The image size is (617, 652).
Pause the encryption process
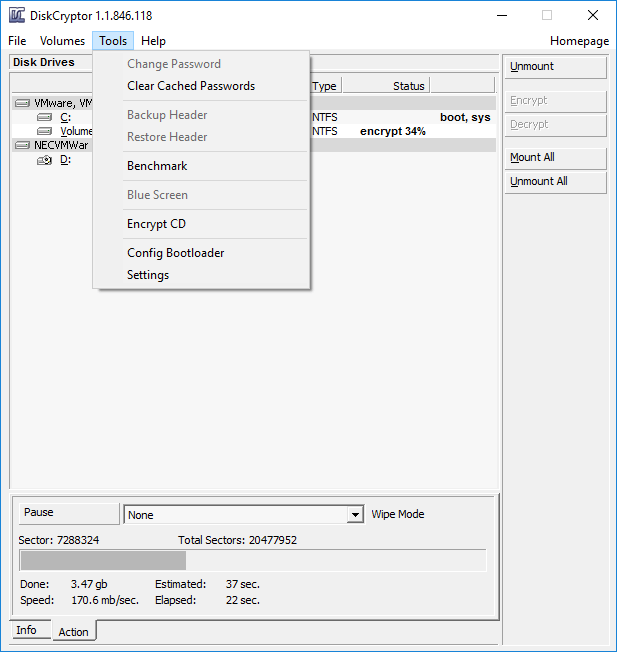[x=69, y=513]
